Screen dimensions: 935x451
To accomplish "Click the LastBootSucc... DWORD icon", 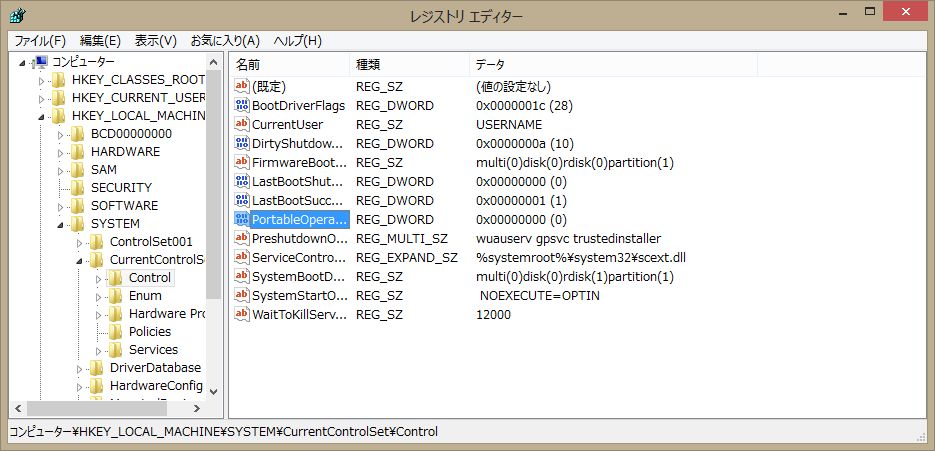I will [242, 200].
